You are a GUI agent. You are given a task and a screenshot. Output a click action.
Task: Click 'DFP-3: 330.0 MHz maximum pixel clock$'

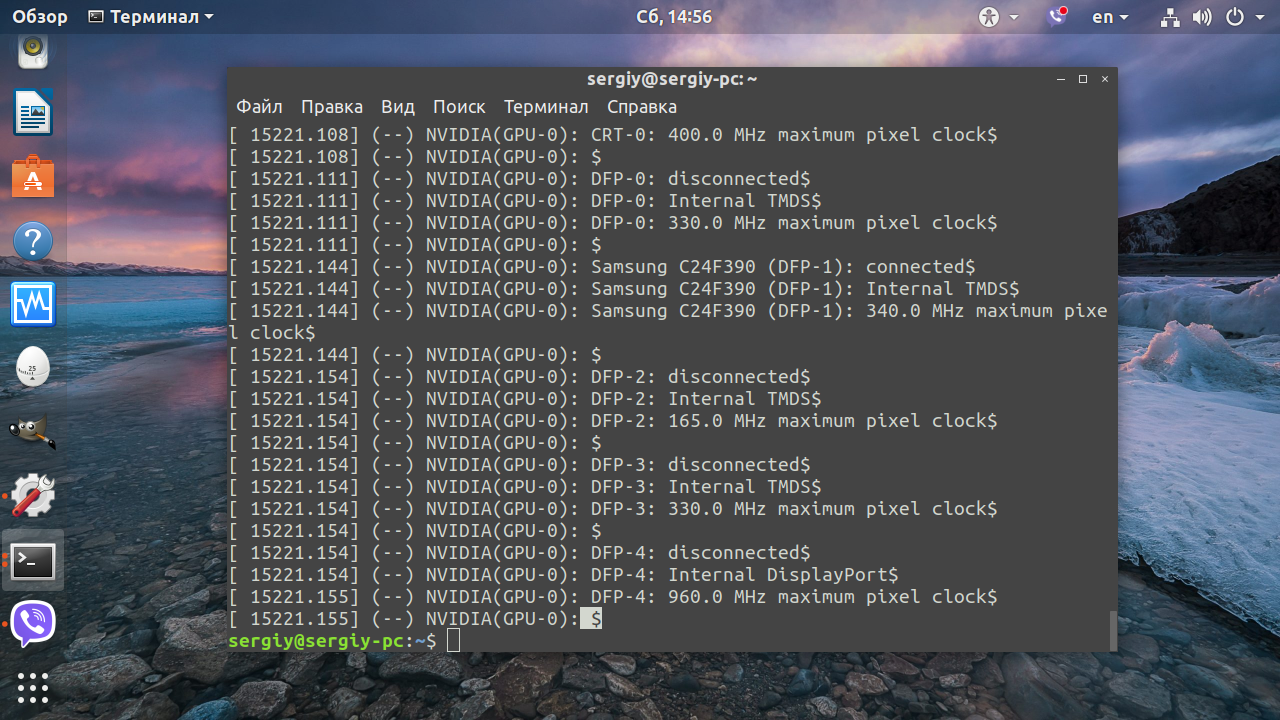coord(794,508)
